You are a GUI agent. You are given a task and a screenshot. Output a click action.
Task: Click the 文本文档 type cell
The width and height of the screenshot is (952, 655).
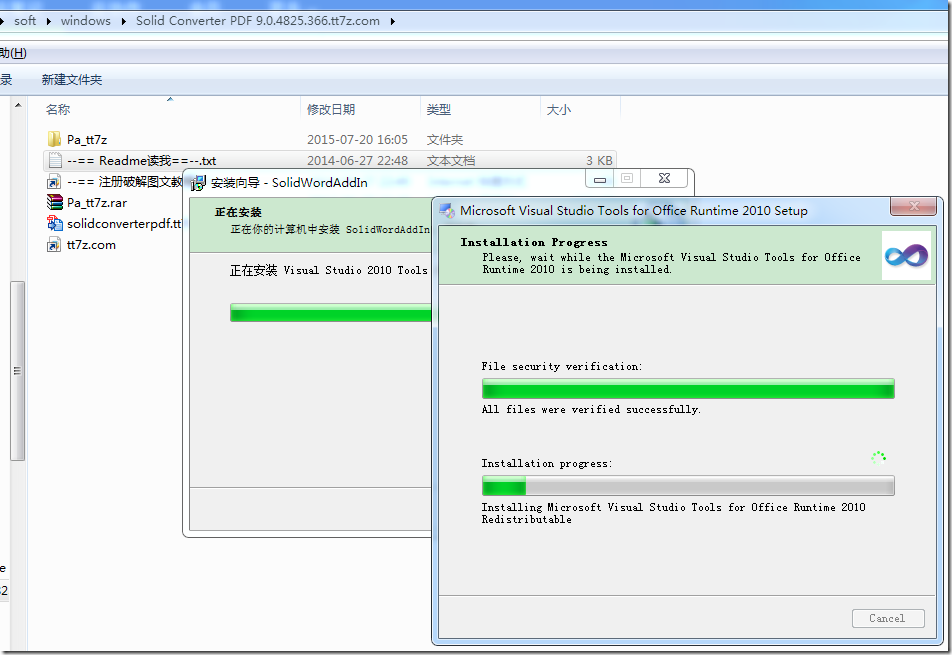point(450,161)
